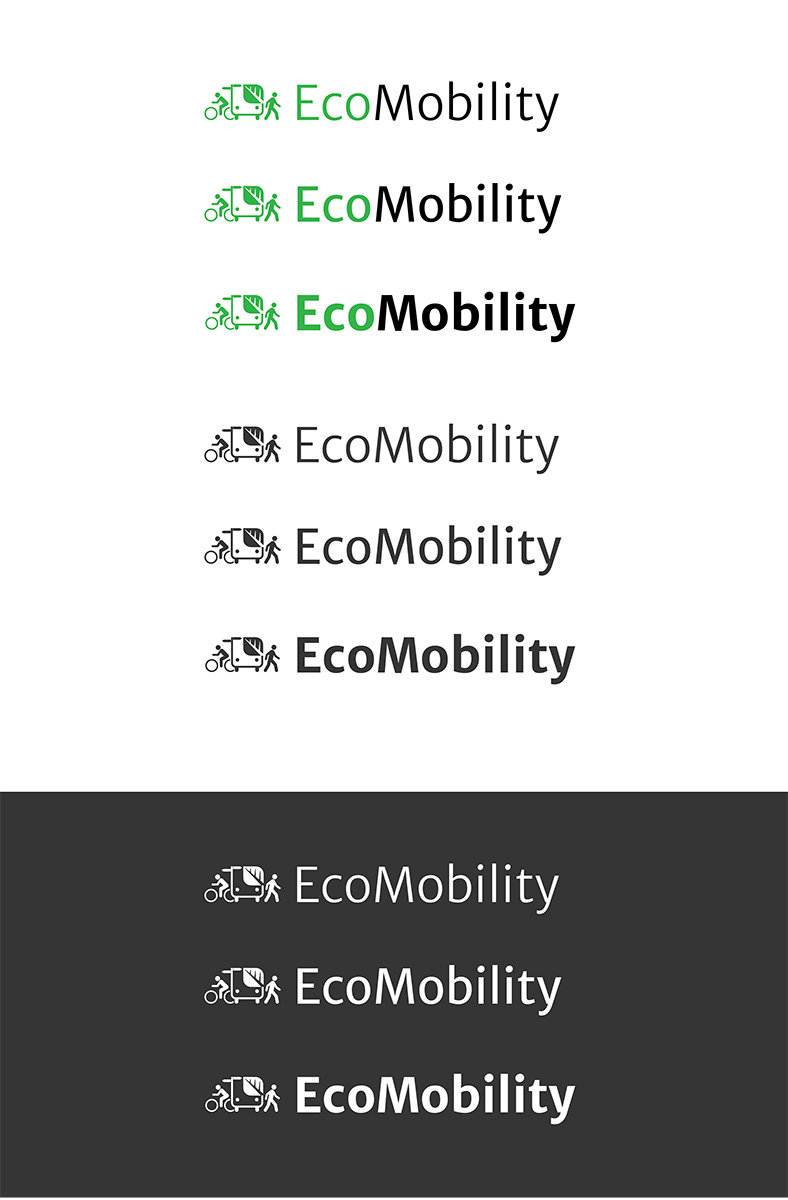Click the thin dark gray EcoMobility wordmark
The image size is (788, 1200).
coord(426,446)
